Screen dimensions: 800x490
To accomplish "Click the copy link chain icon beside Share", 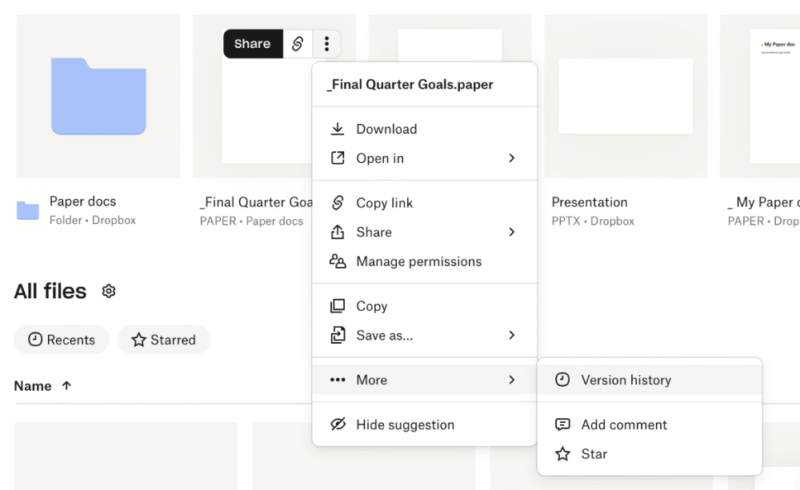I will (x=297, y=43).
